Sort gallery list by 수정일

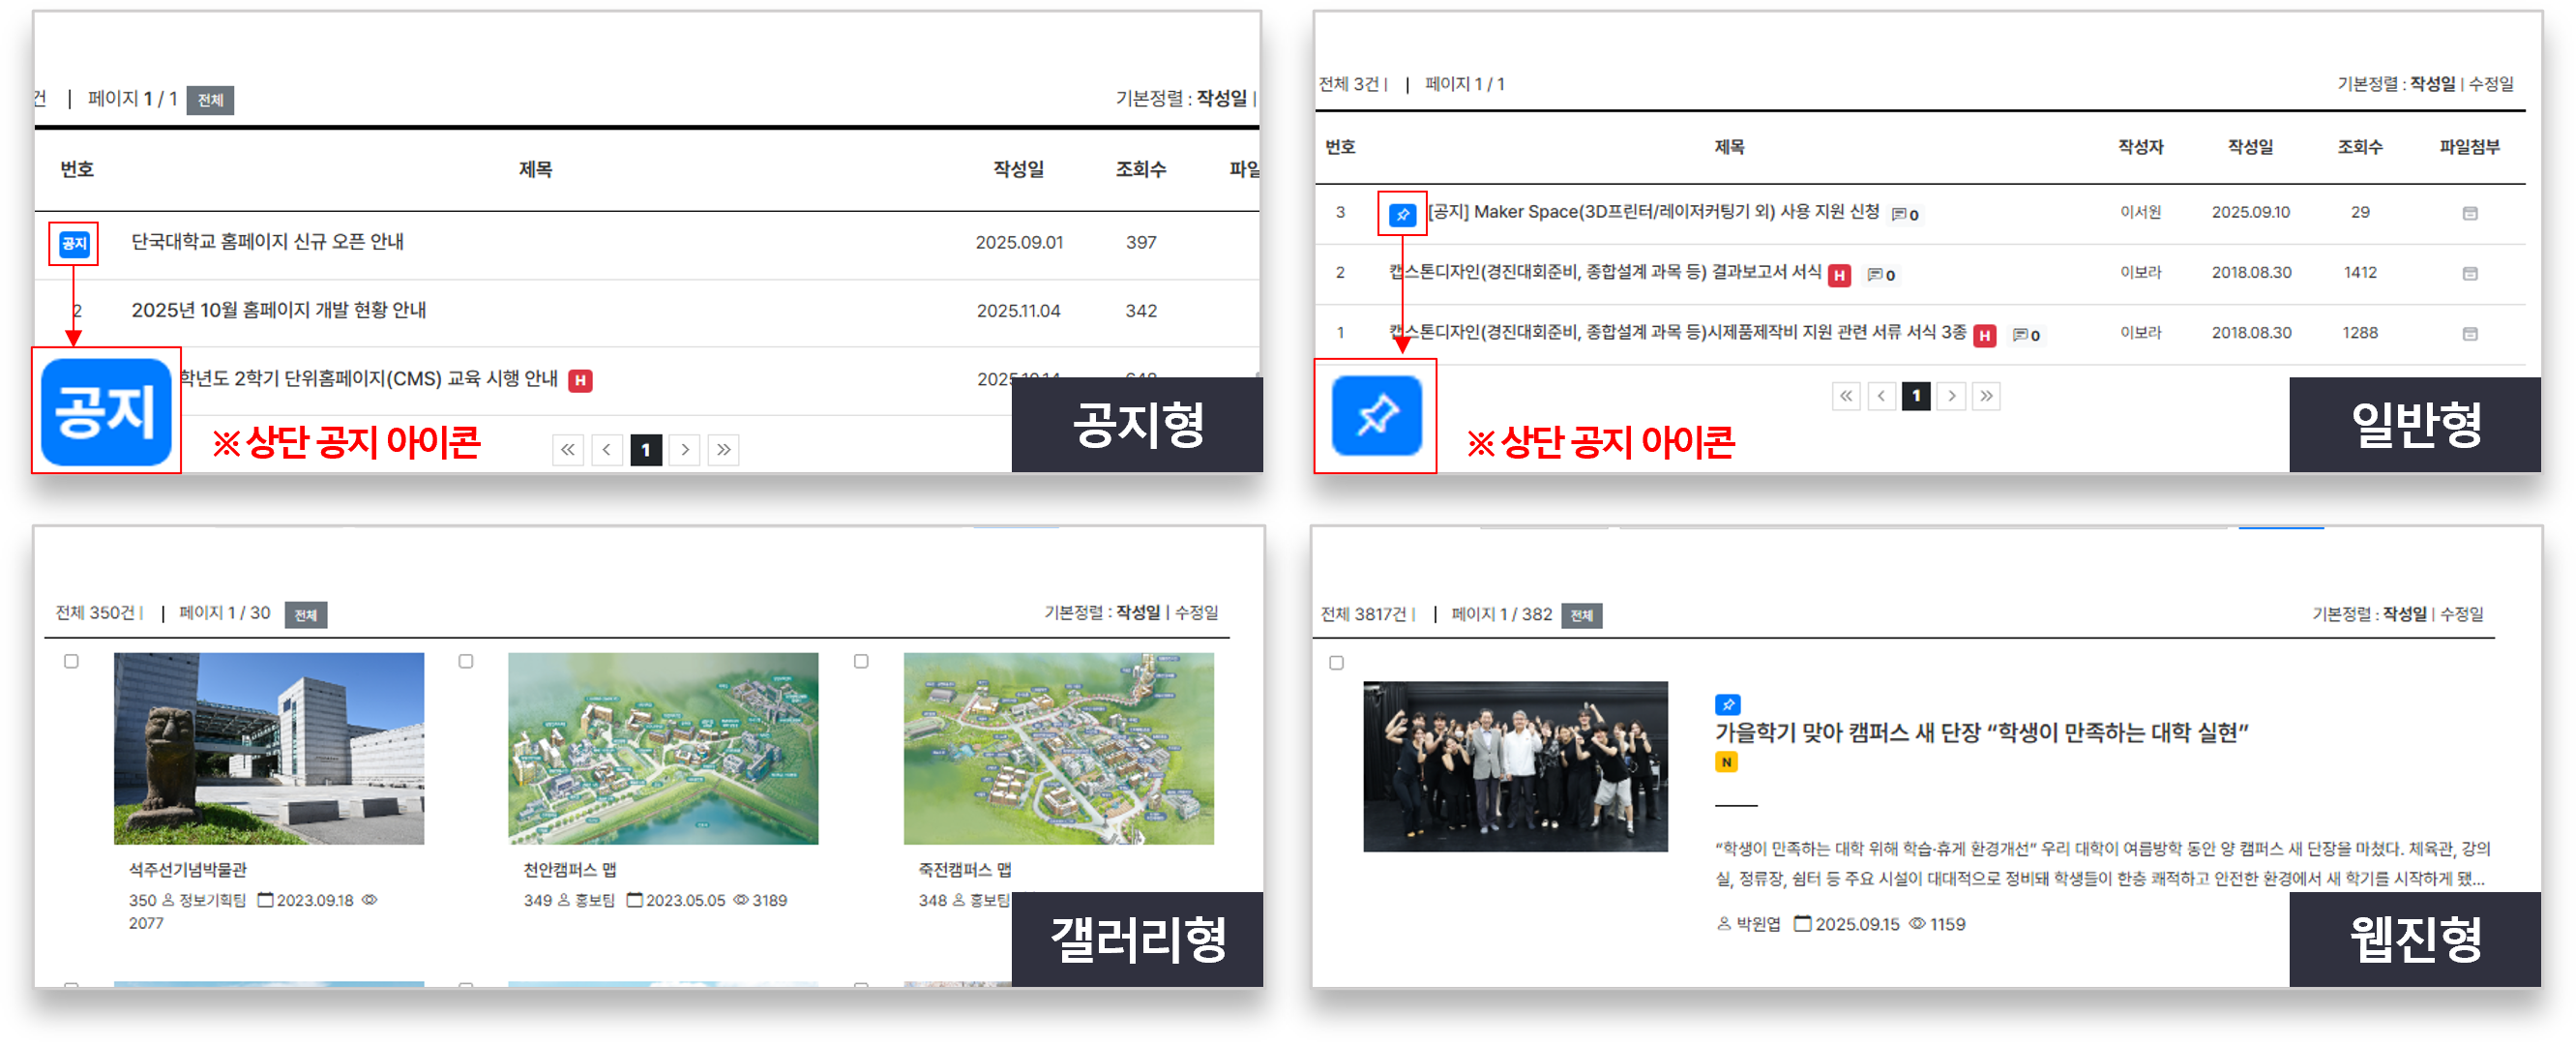click(1196, 612)
